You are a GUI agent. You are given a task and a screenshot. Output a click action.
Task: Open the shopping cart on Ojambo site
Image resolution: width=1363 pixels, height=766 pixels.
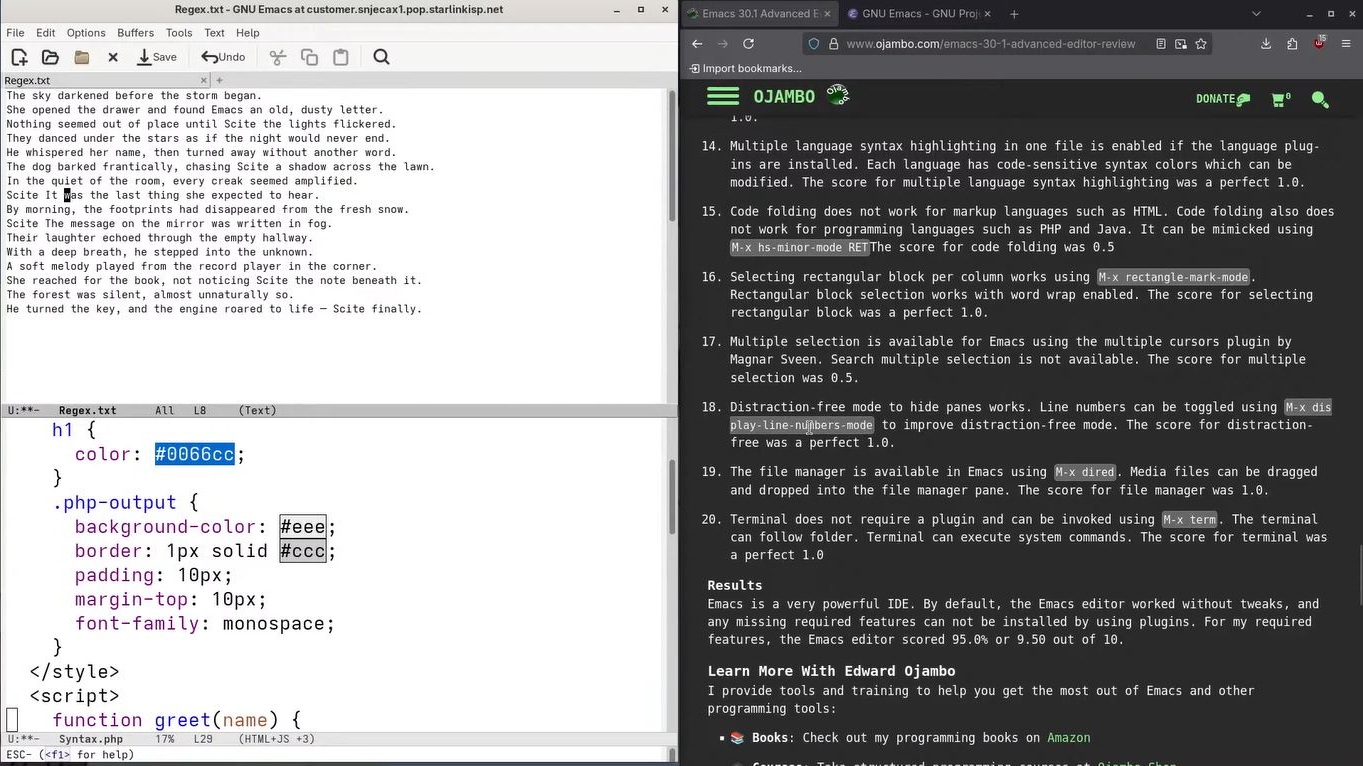coord(1280,99)
